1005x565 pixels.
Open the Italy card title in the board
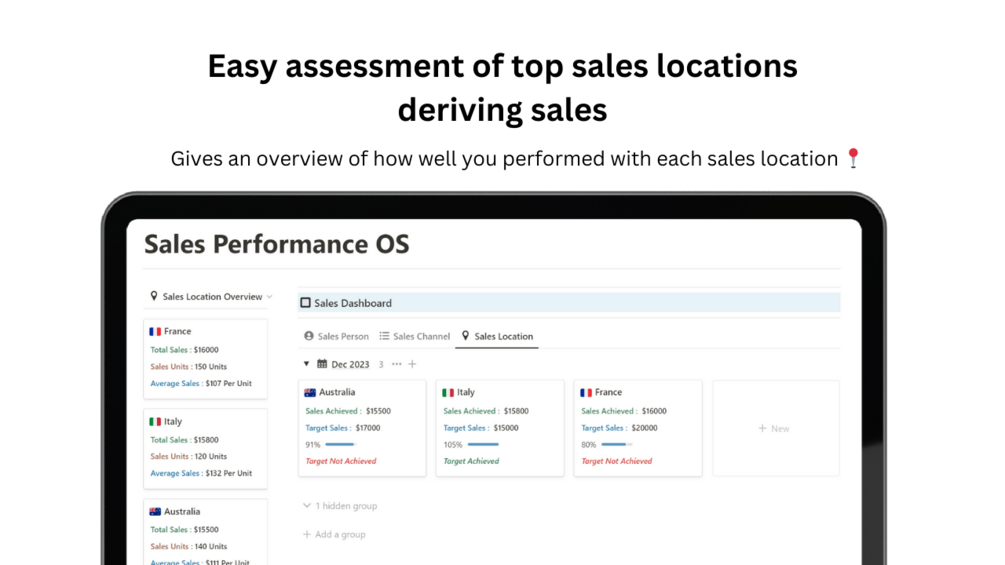466,392
